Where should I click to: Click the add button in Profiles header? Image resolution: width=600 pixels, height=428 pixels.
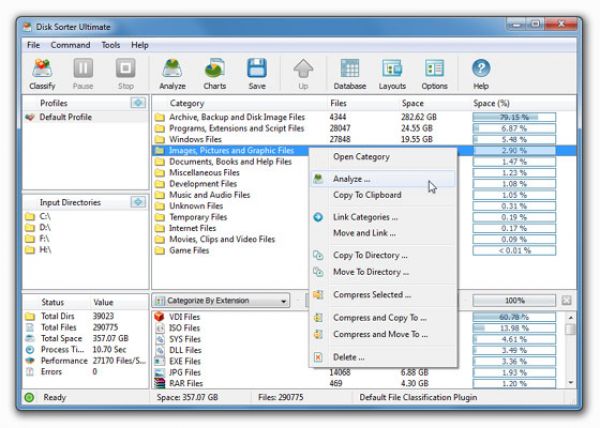pyautogui.click(x=137, y=103)
